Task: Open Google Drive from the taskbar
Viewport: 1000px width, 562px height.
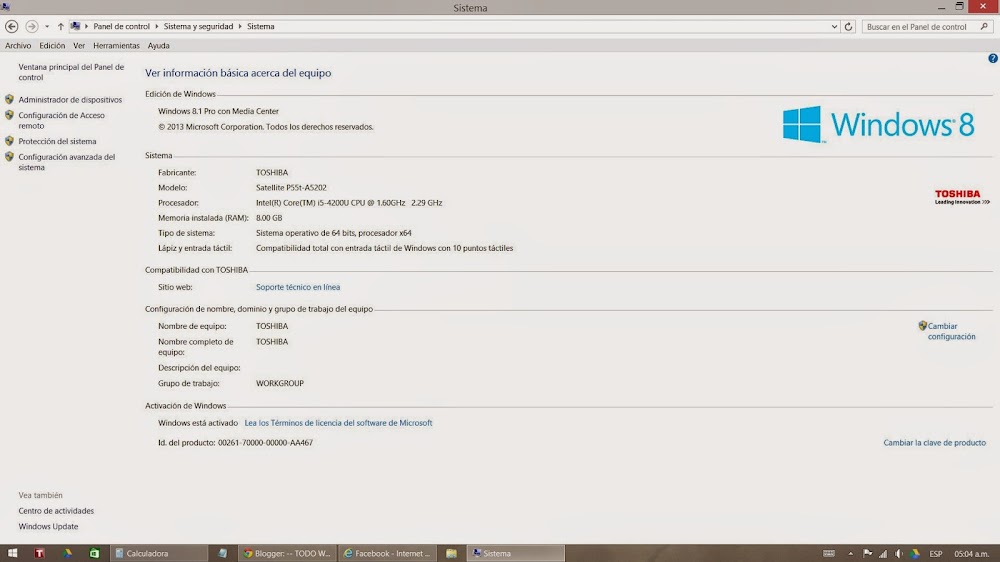Action: click(x=67, y=553)
